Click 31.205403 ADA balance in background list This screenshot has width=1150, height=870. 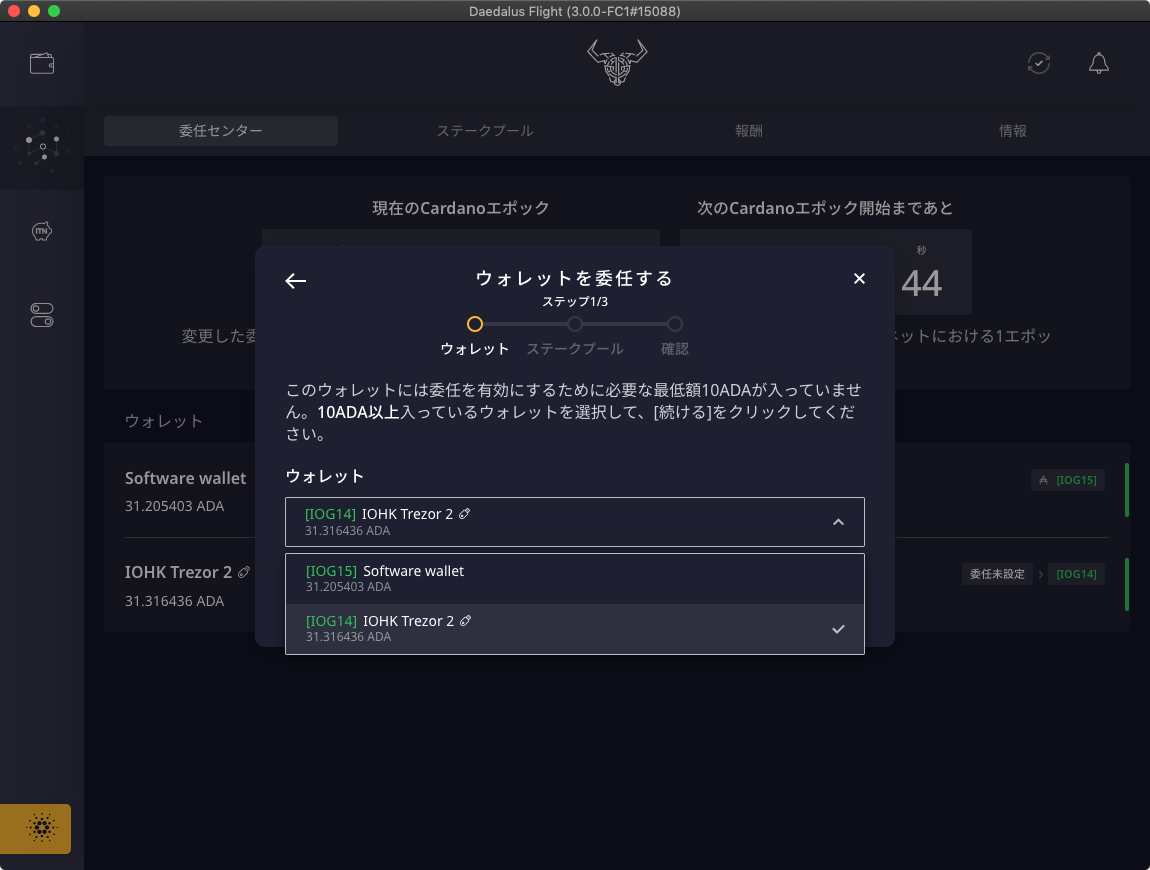(x=175, y=506)
